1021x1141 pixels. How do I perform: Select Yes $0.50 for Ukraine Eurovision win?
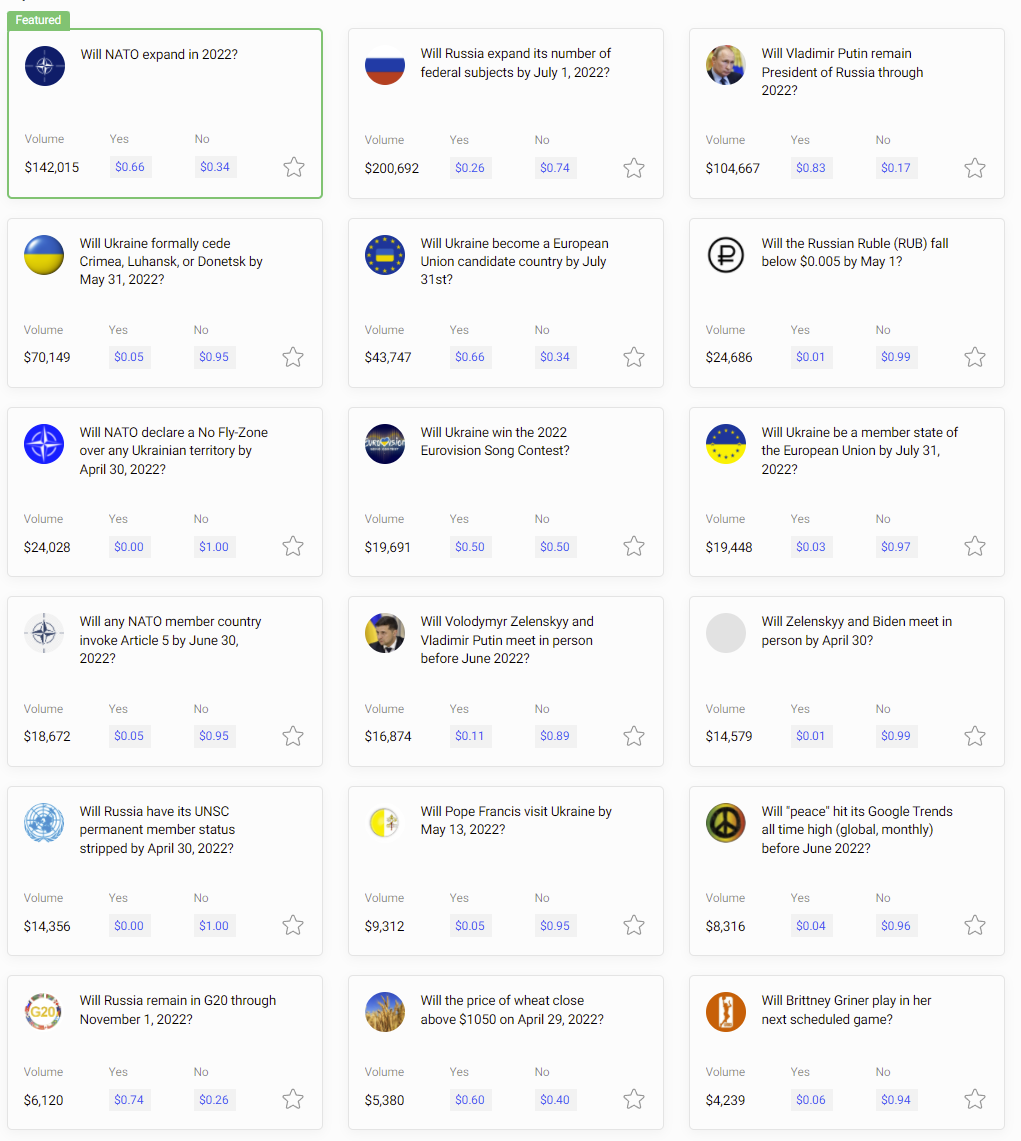[470, 547]
